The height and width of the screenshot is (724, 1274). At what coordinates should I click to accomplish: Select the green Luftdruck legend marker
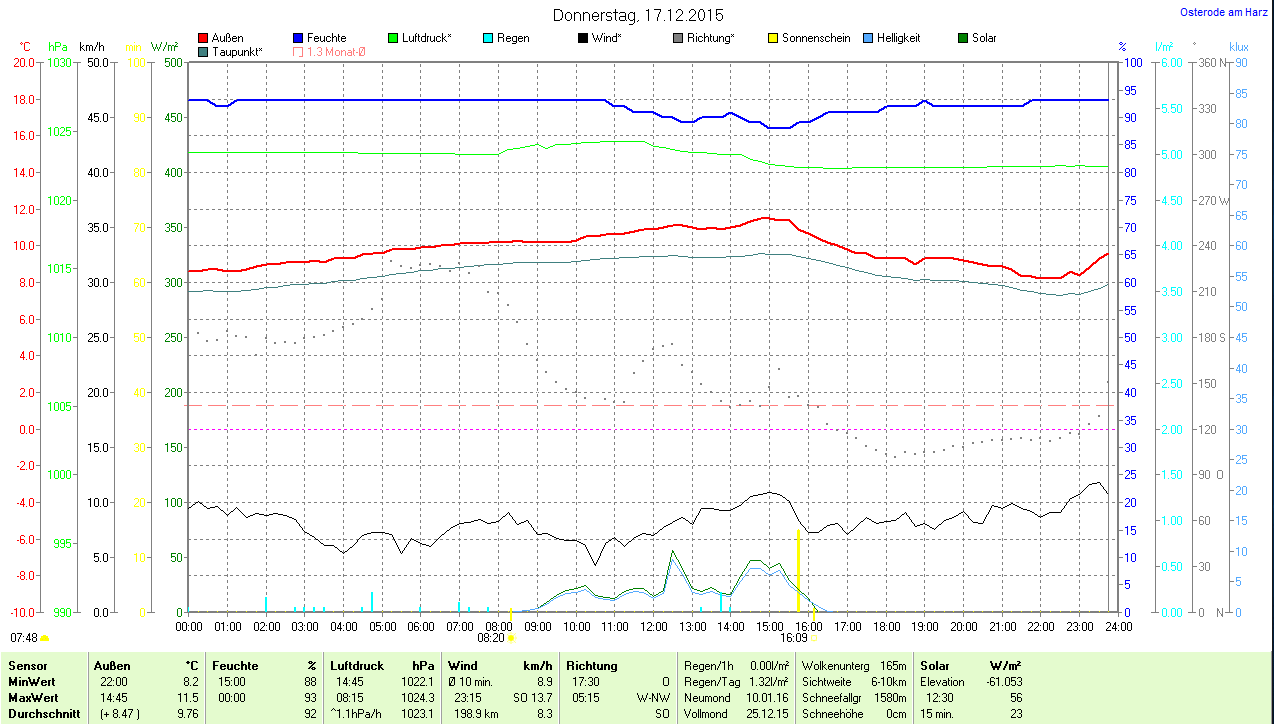pos(393,38)
